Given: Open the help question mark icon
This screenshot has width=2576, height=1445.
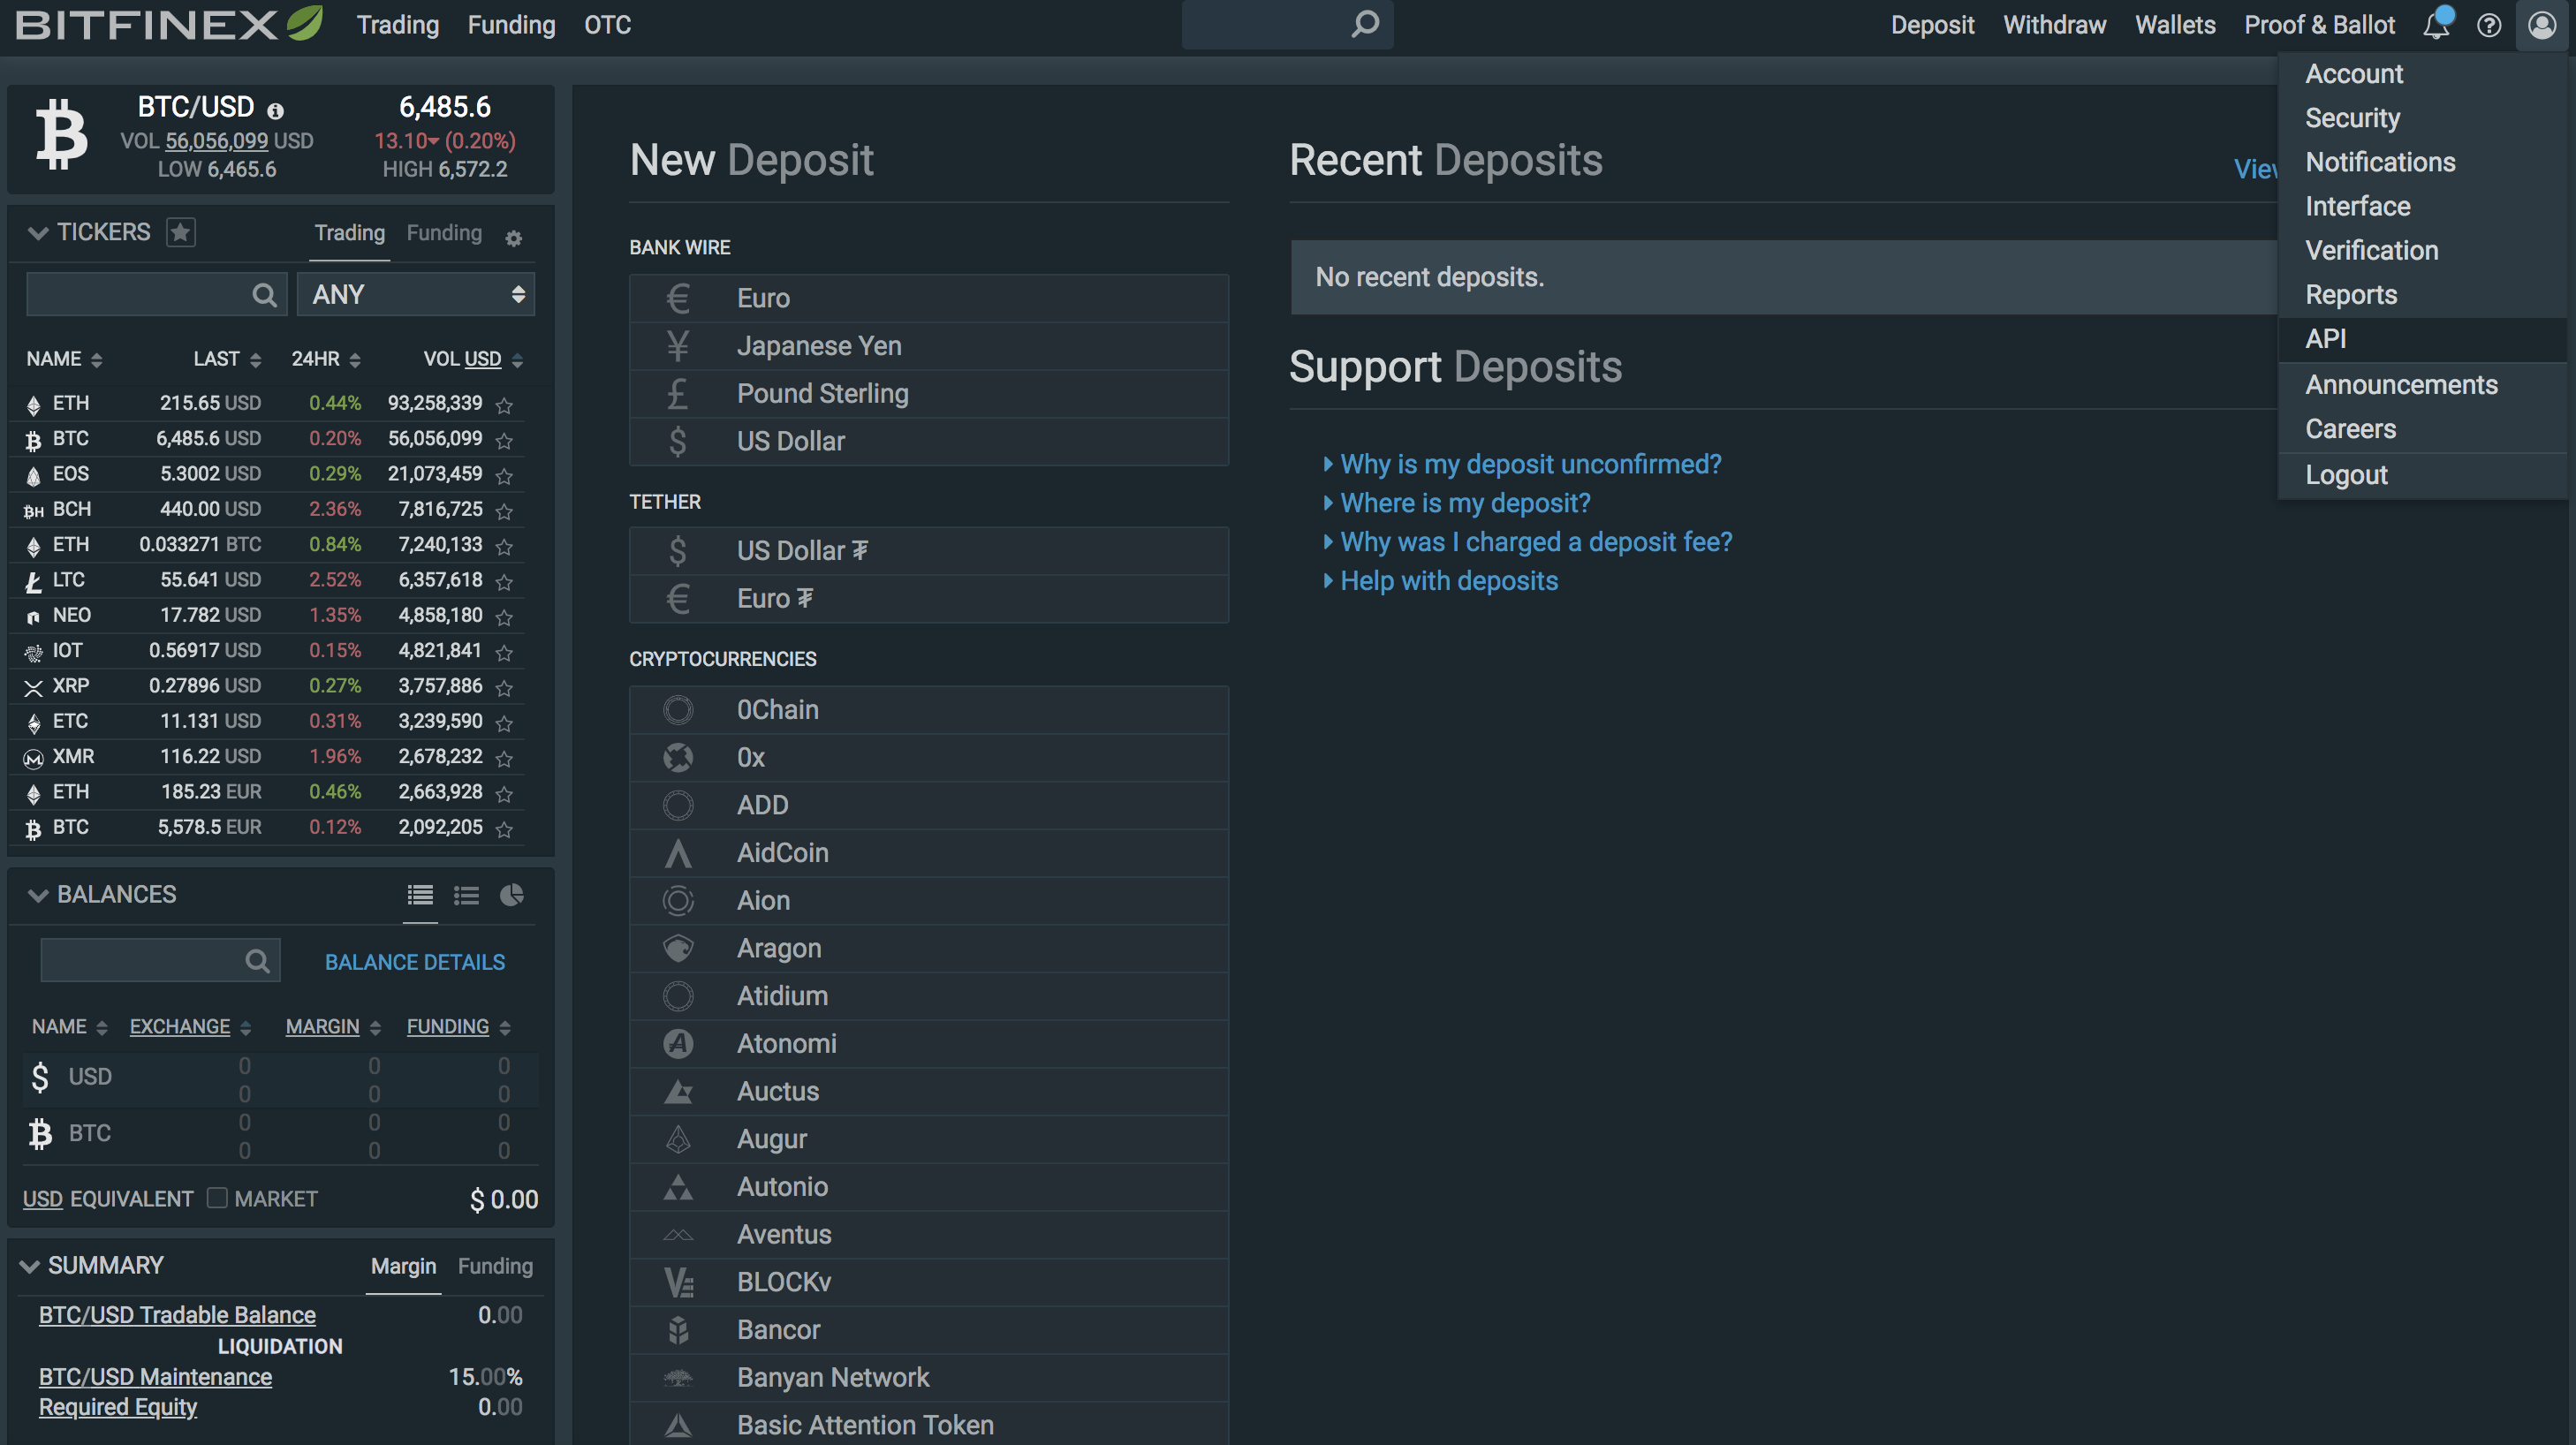Looking at the screenshot, I should coord(2489,25).
